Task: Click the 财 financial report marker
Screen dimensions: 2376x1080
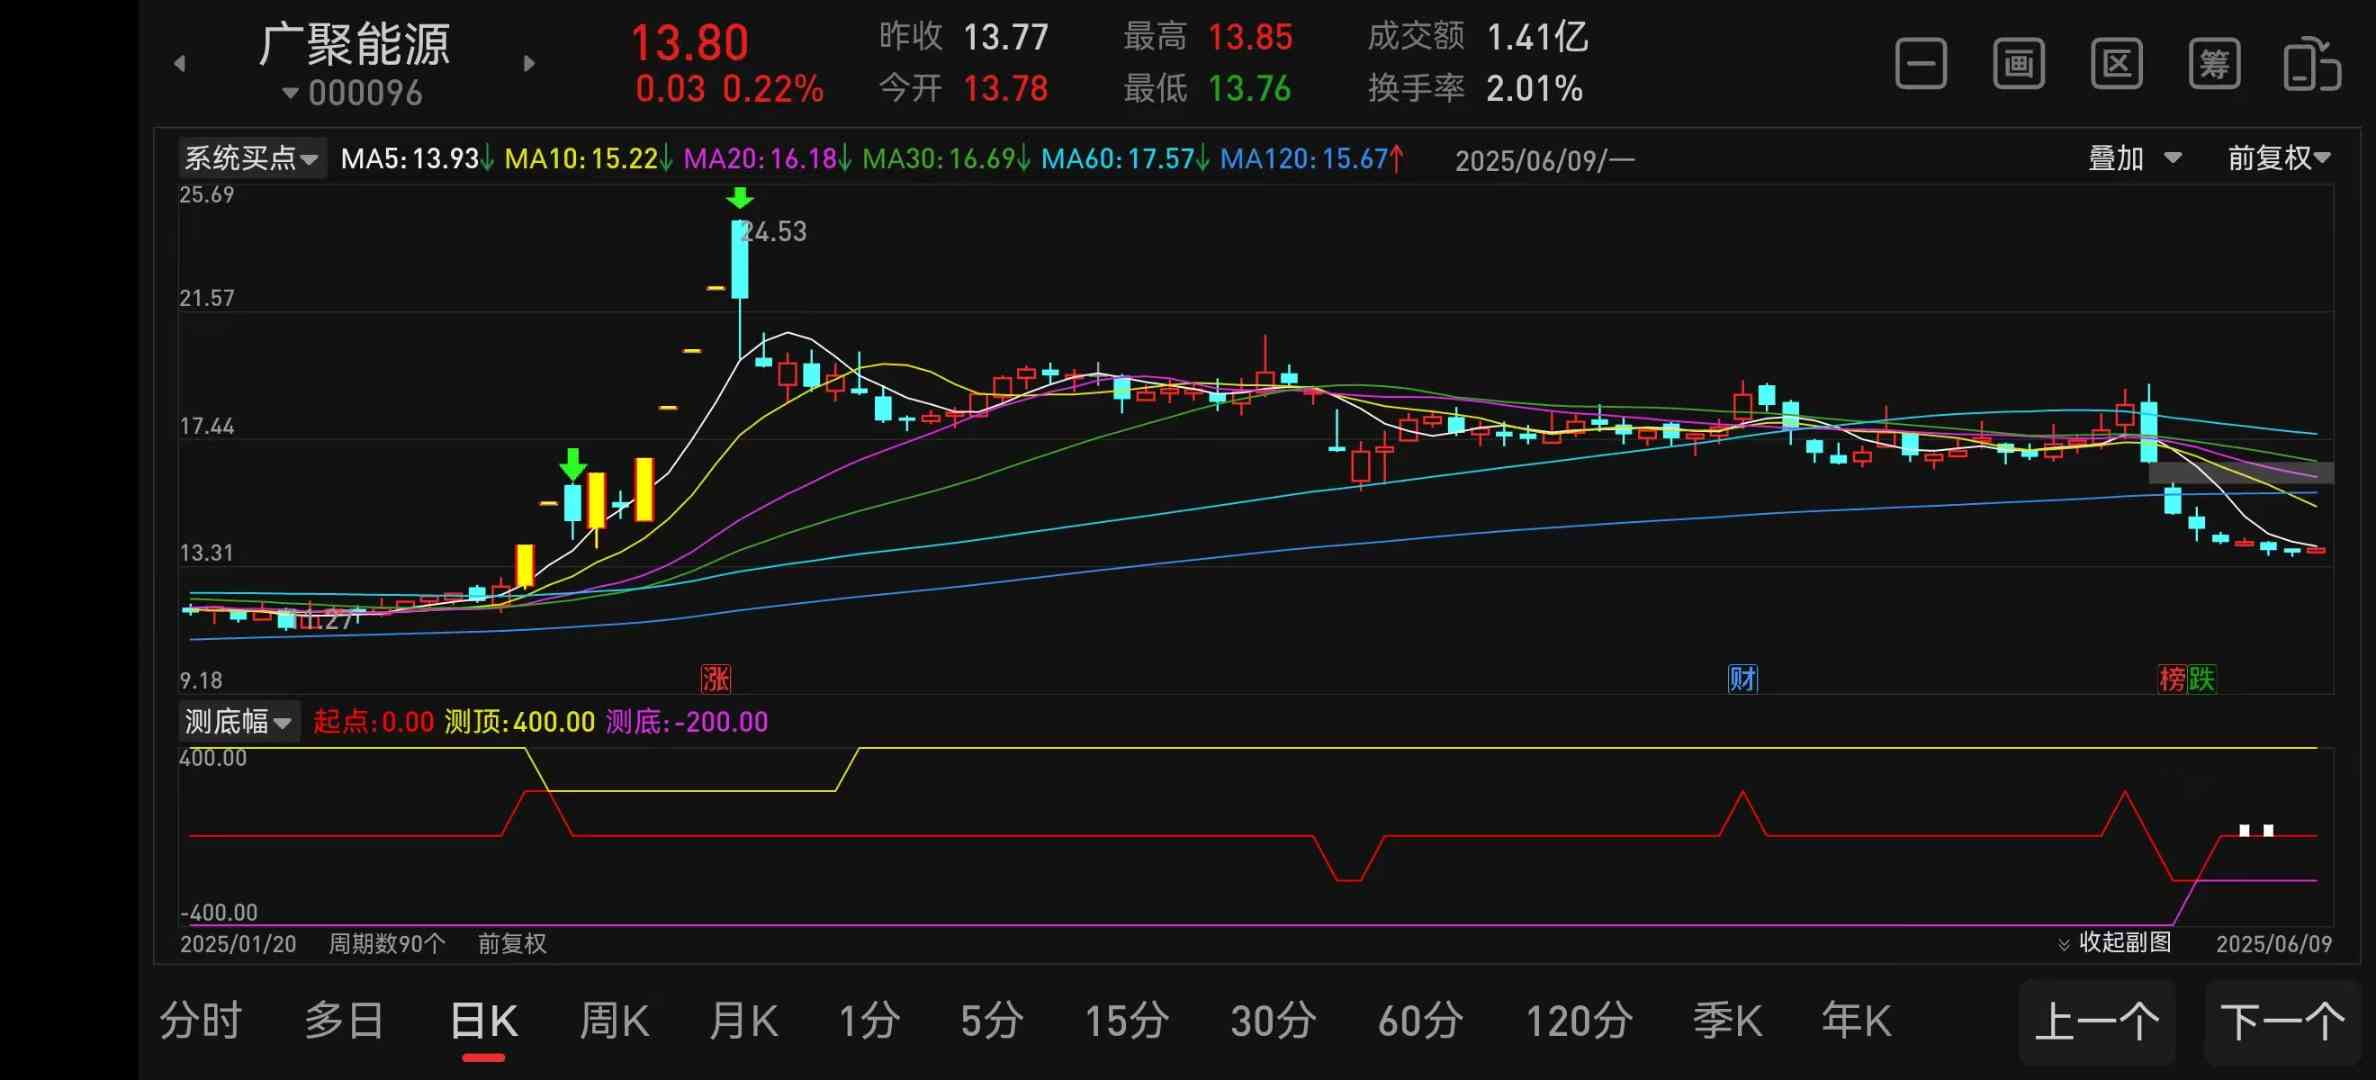Action: click(1743, 679)
